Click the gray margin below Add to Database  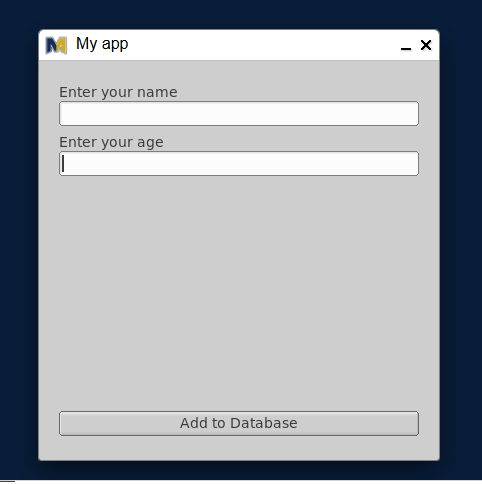(239, 448)
